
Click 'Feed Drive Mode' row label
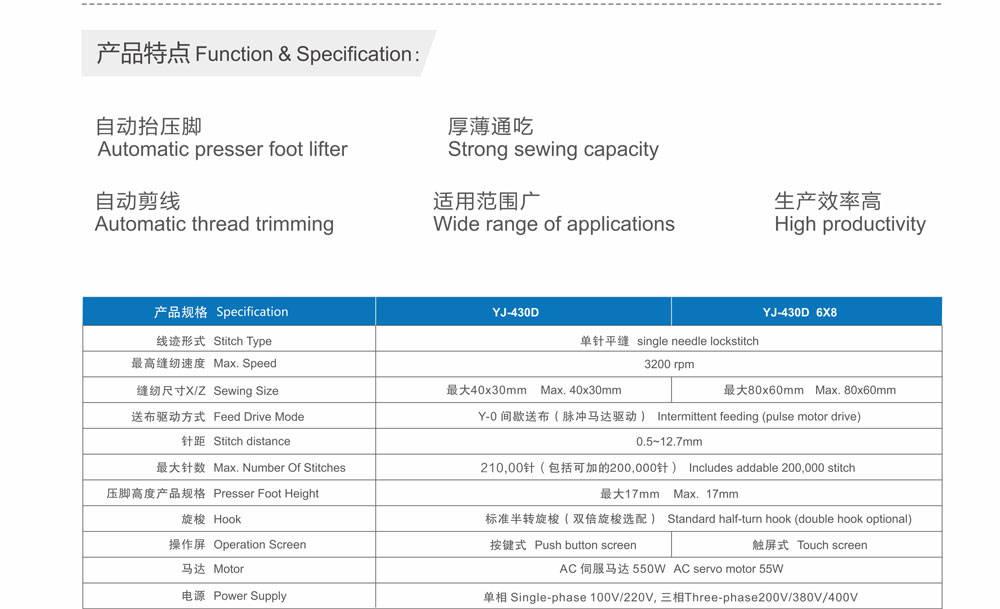pos(258,416)
